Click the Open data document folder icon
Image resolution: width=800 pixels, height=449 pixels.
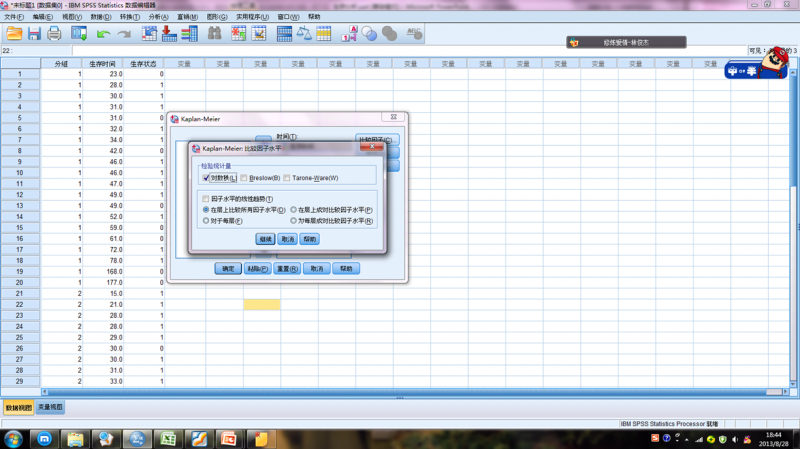click(14, 34)
